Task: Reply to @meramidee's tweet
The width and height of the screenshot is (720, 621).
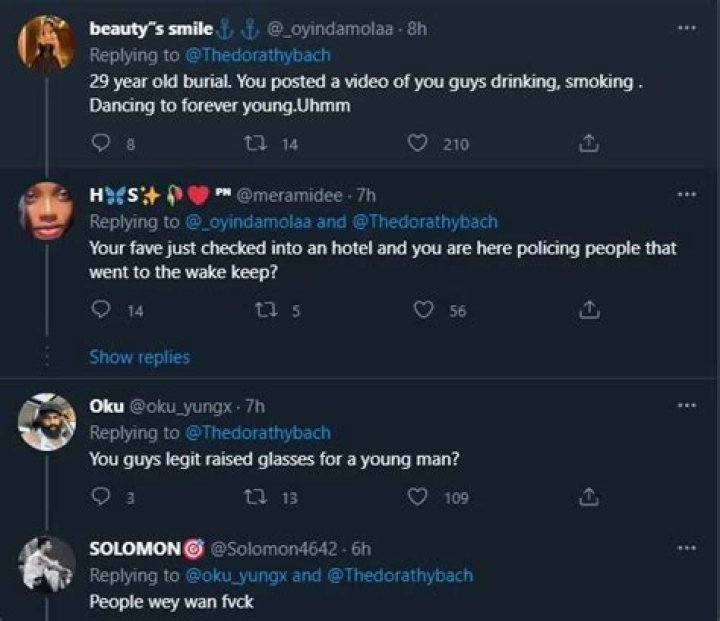Action: 99,310
